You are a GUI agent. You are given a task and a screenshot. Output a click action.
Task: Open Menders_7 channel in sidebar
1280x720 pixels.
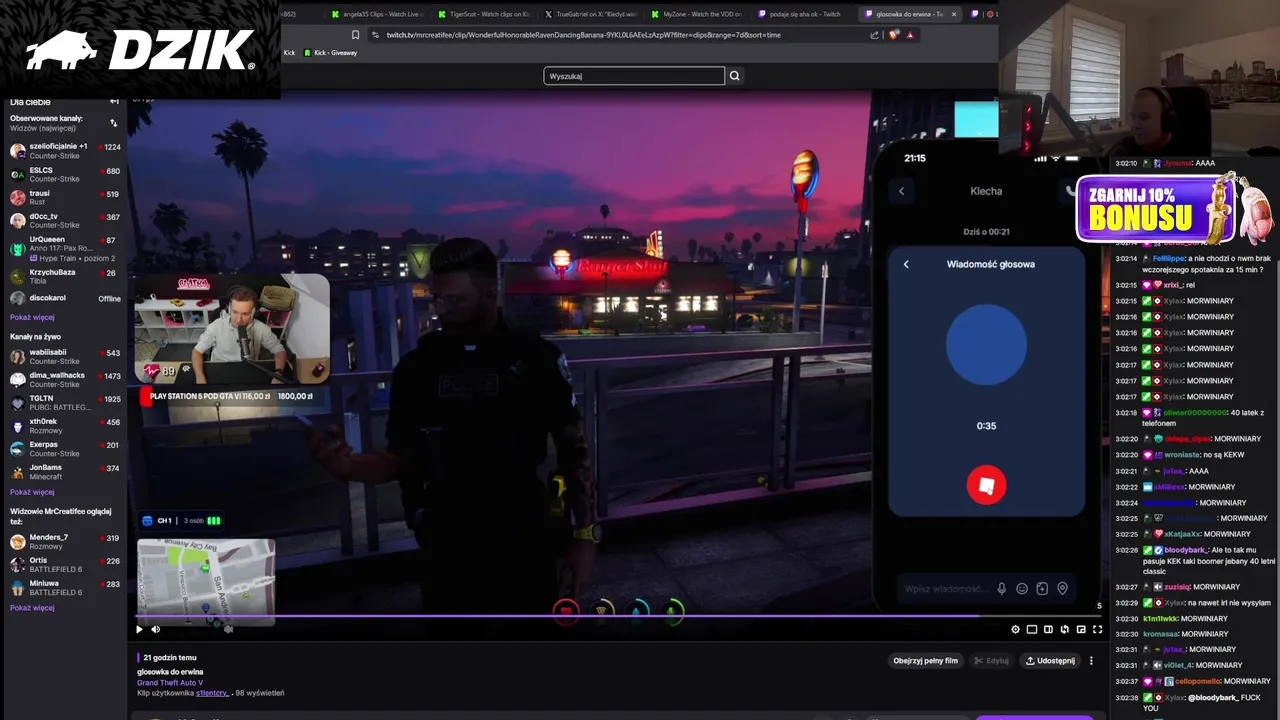tap(65, 542)
